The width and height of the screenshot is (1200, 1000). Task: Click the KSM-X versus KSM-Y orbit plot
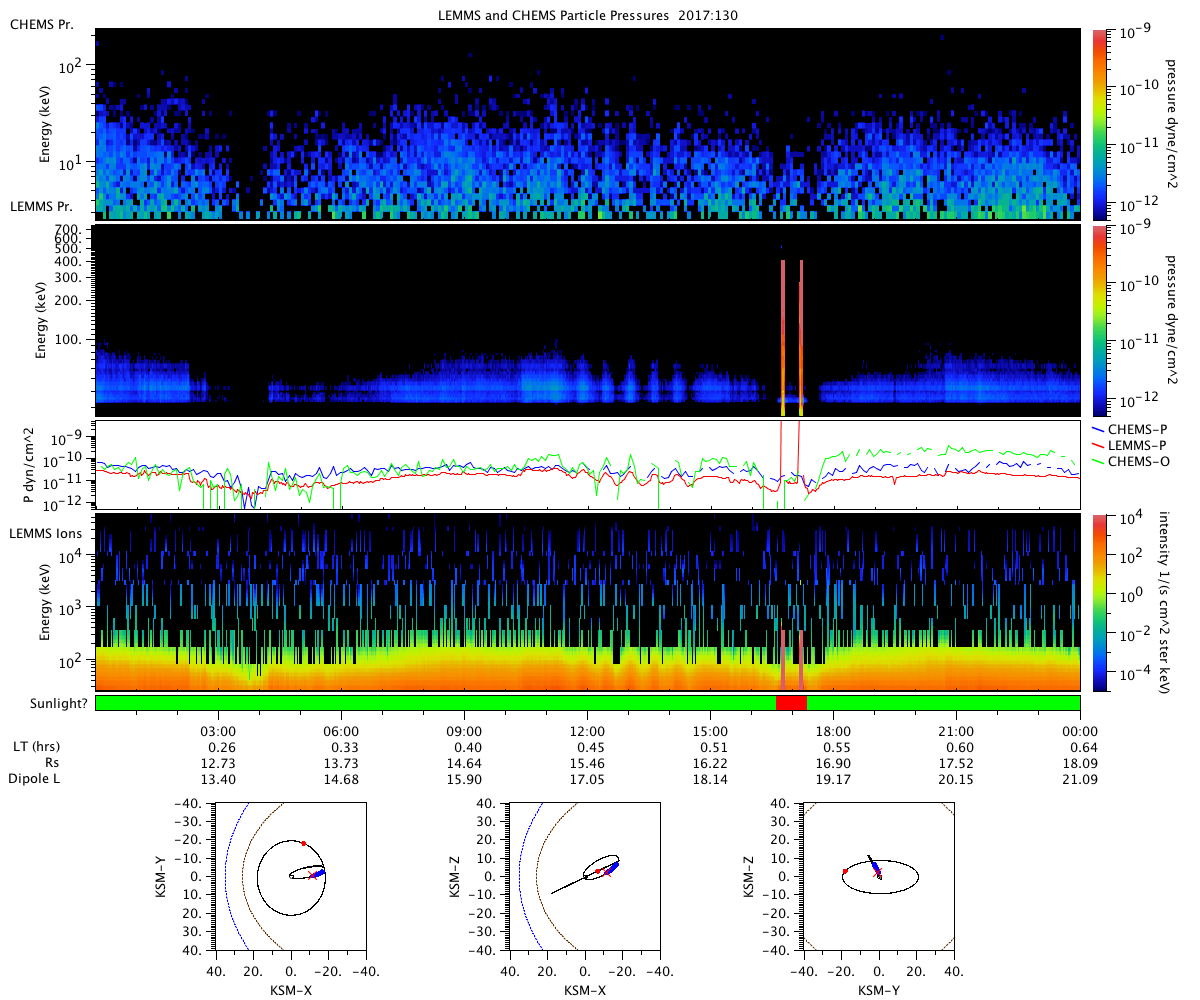coord(290,876)
